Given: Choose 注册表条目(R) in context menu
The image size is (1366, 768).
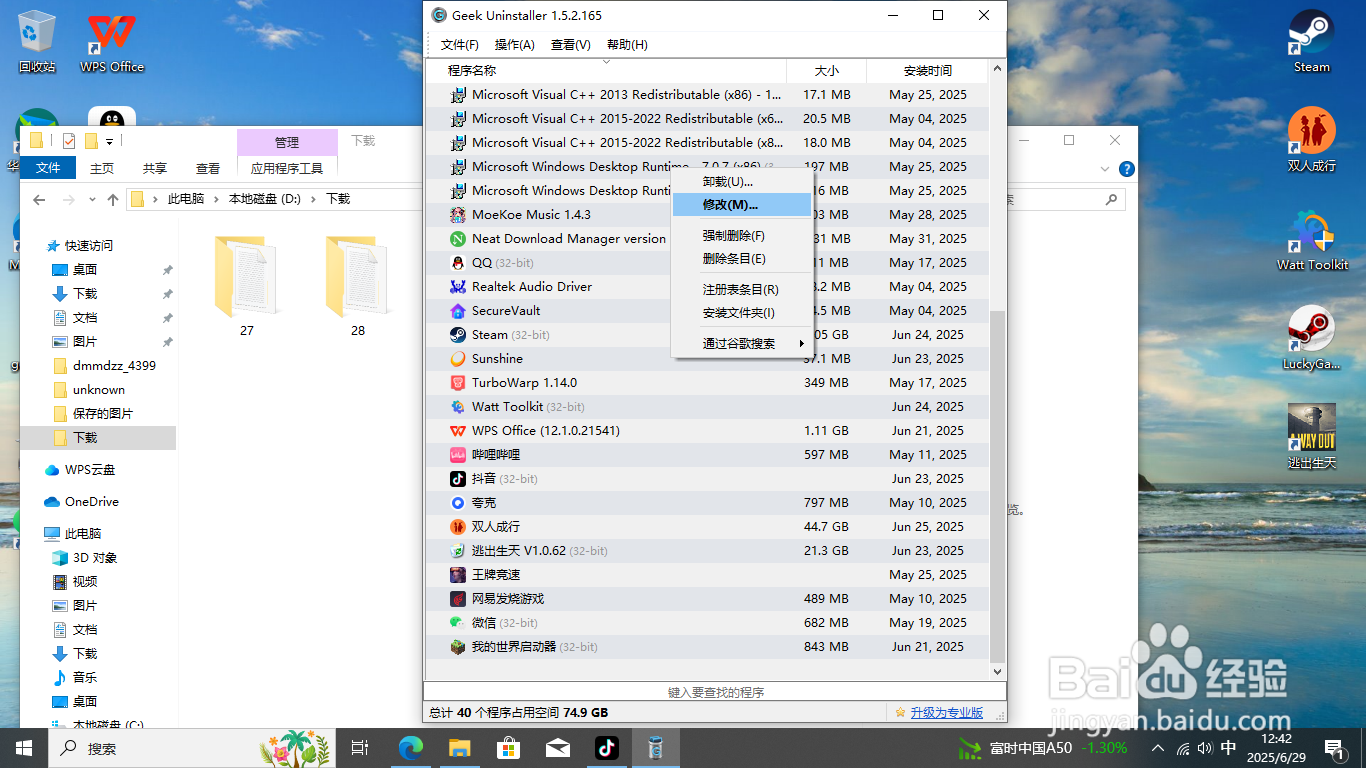Looking at the screenshot, I should pos(741,290).
